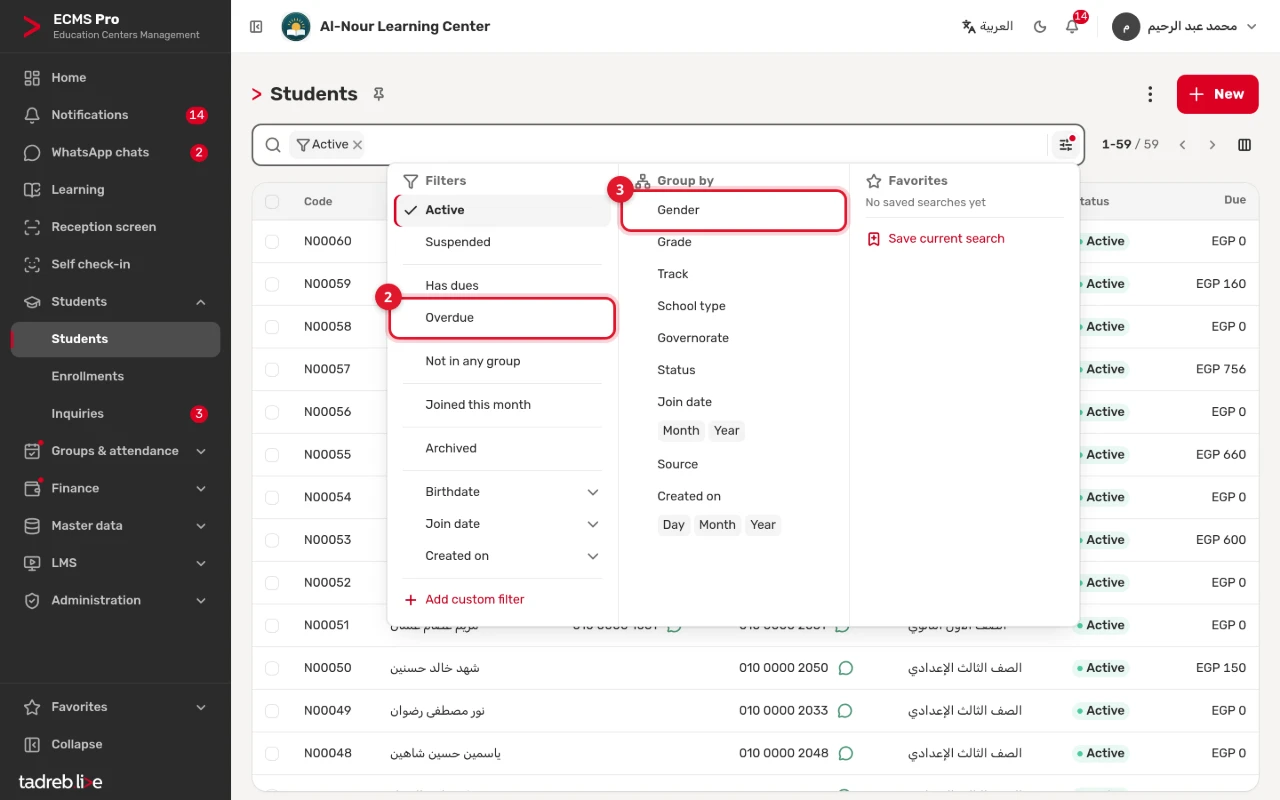Check the row N00049 checkbox
Viewport: 1280px width, 800px height.
[x=272, y=711]
